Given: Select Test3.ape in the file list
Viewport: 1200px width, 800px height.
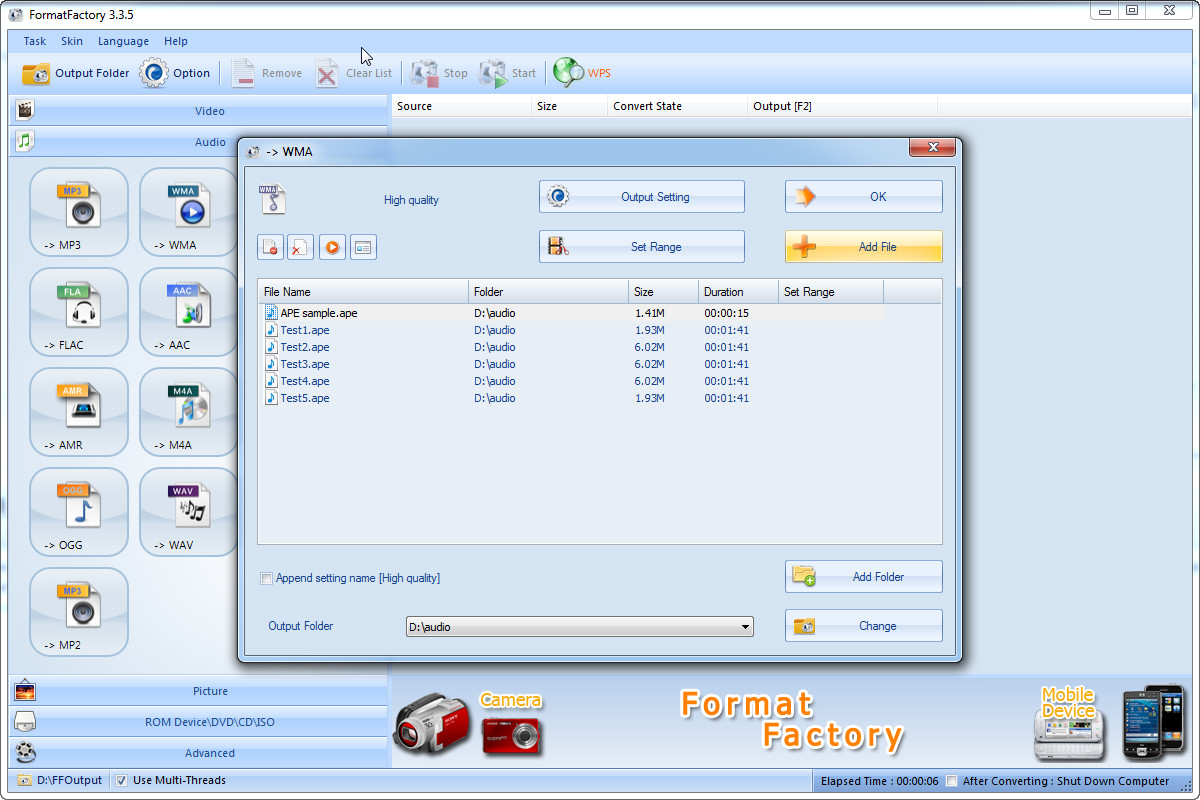Looking at the screenshot, I should click(x=571, y=364).
